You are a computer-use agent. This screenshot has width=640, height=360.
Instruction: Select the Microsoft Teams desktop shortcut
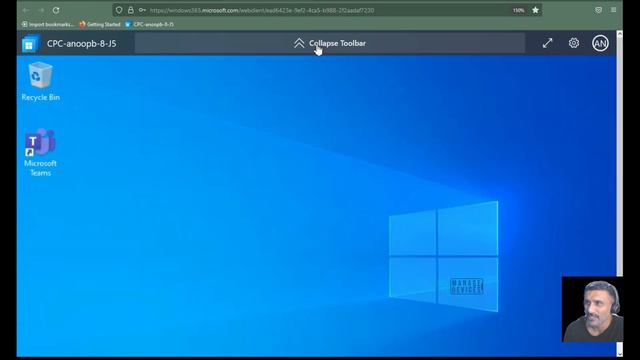tap(40, 152)
